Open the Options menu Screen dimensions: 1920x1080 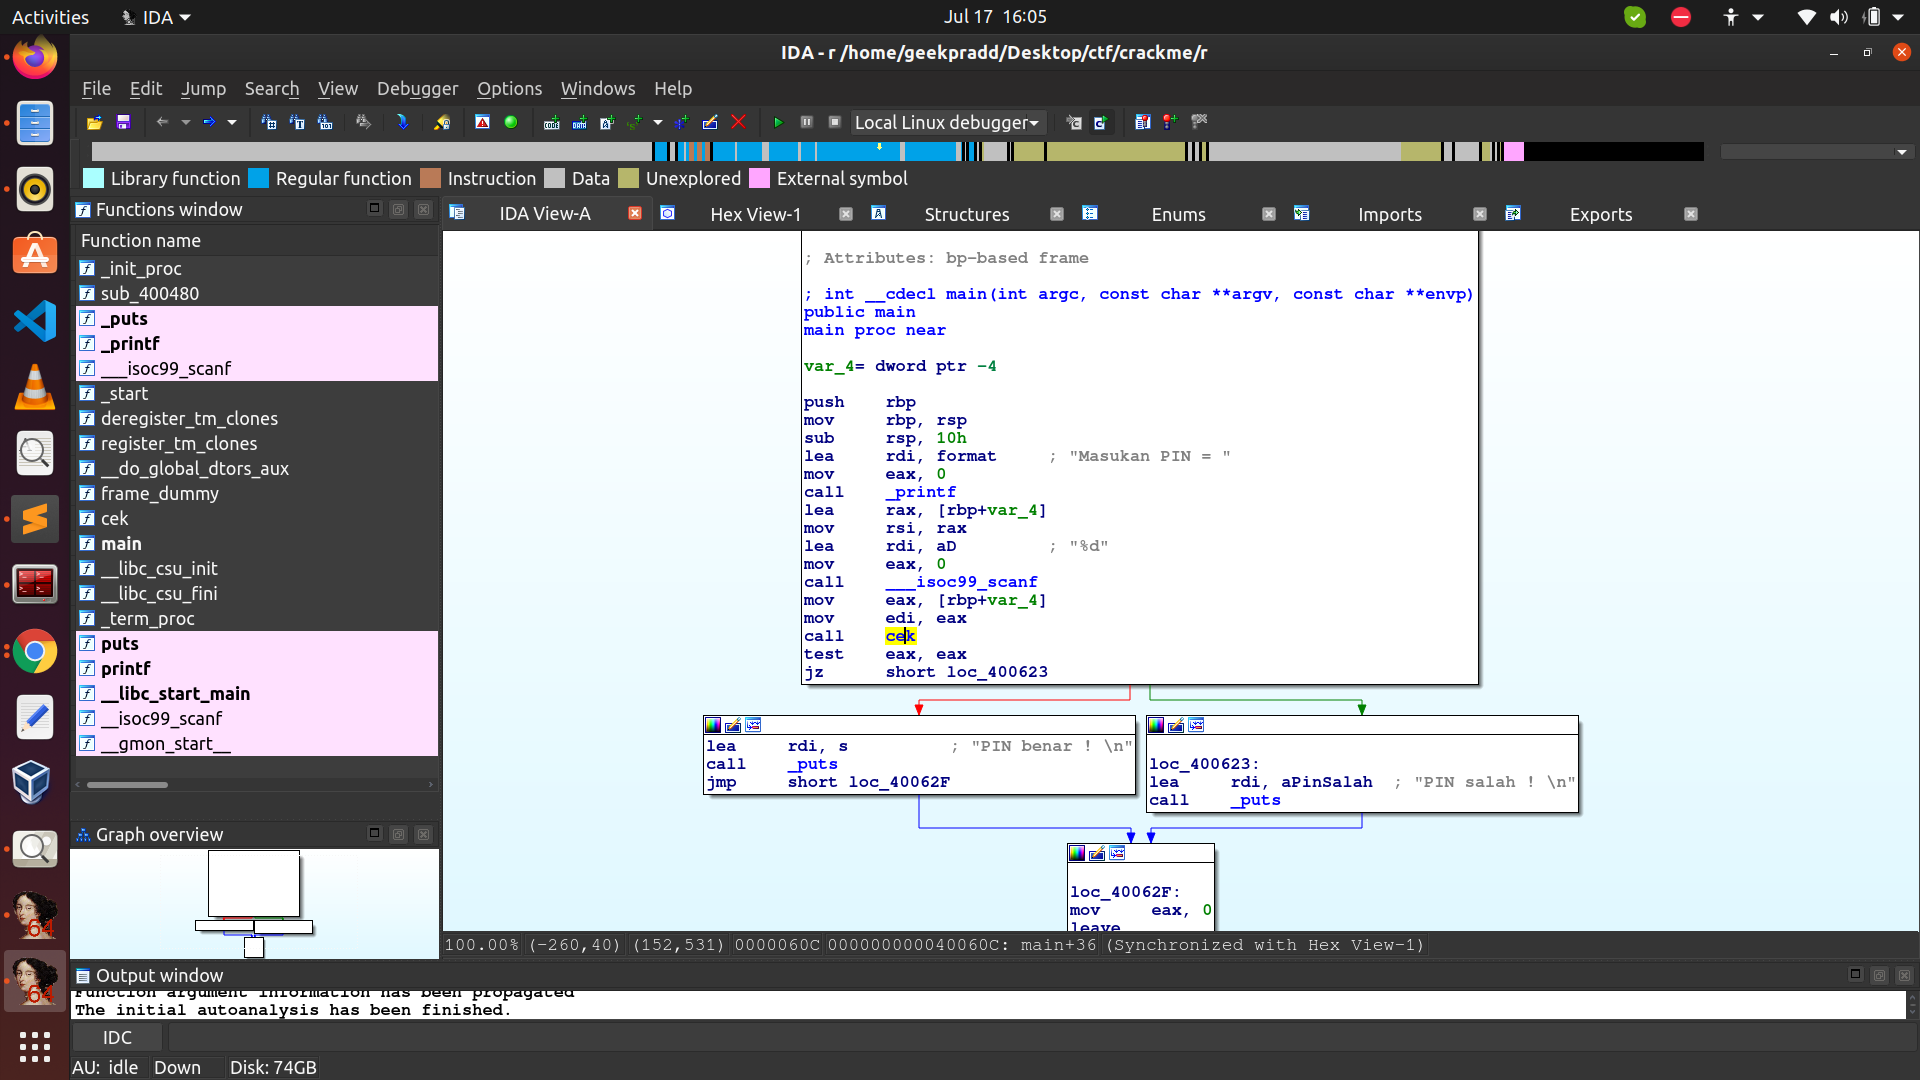(x=509, y=88)
